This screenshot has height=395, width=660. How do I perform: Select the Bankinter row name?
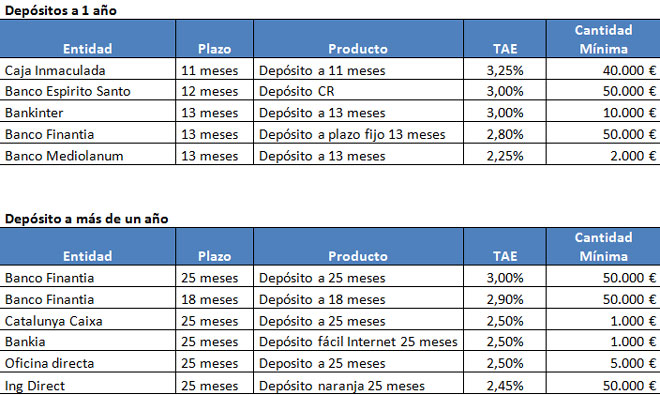click(88, 112)
